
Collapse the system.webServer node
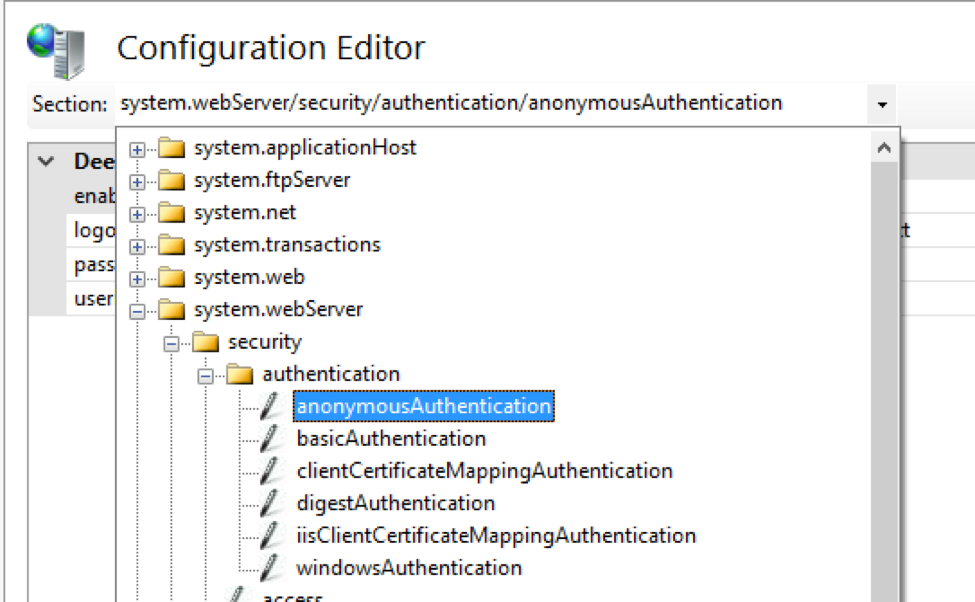137,310
